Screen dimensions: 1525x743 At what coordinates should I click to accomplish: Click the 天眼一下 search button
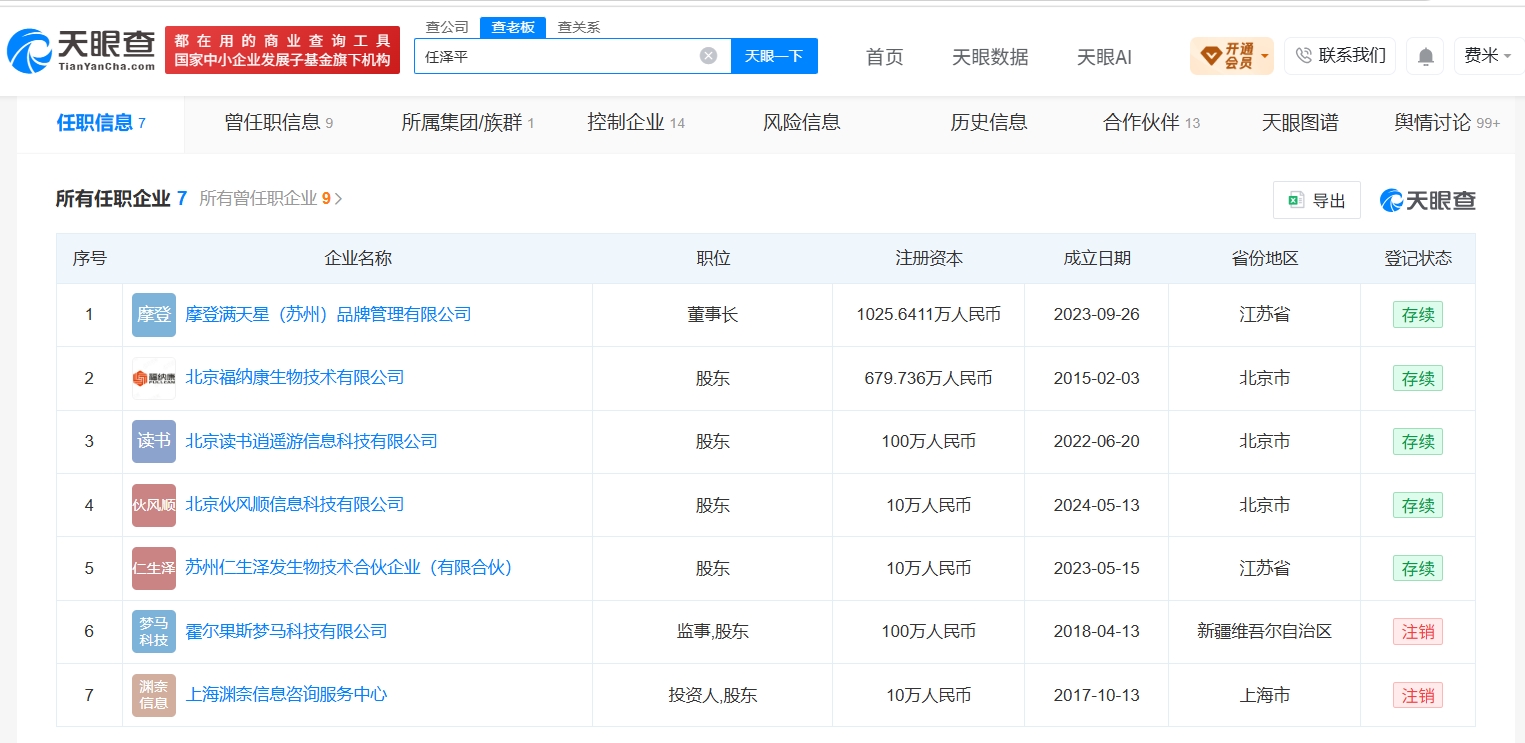pos(774,56)
